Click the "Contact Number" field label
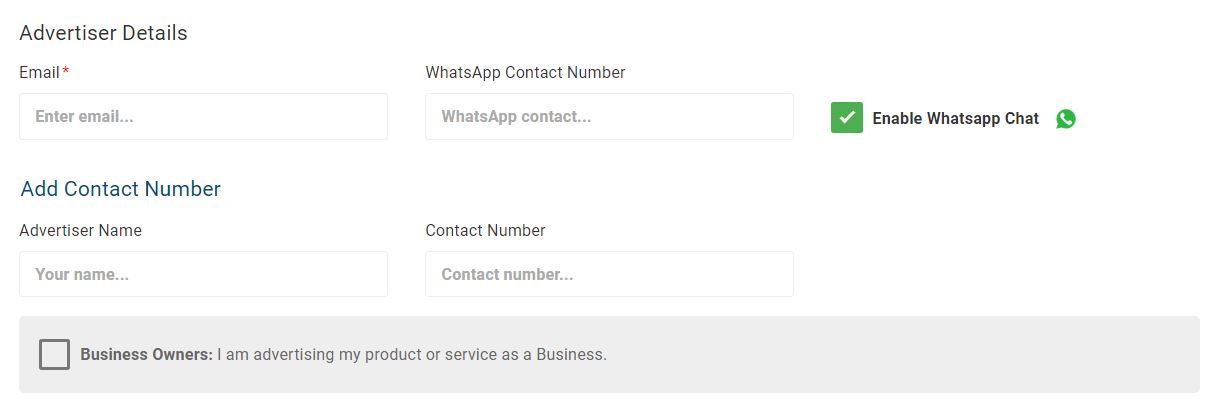This screenshot has width=1222, height=414. point(485,230)
